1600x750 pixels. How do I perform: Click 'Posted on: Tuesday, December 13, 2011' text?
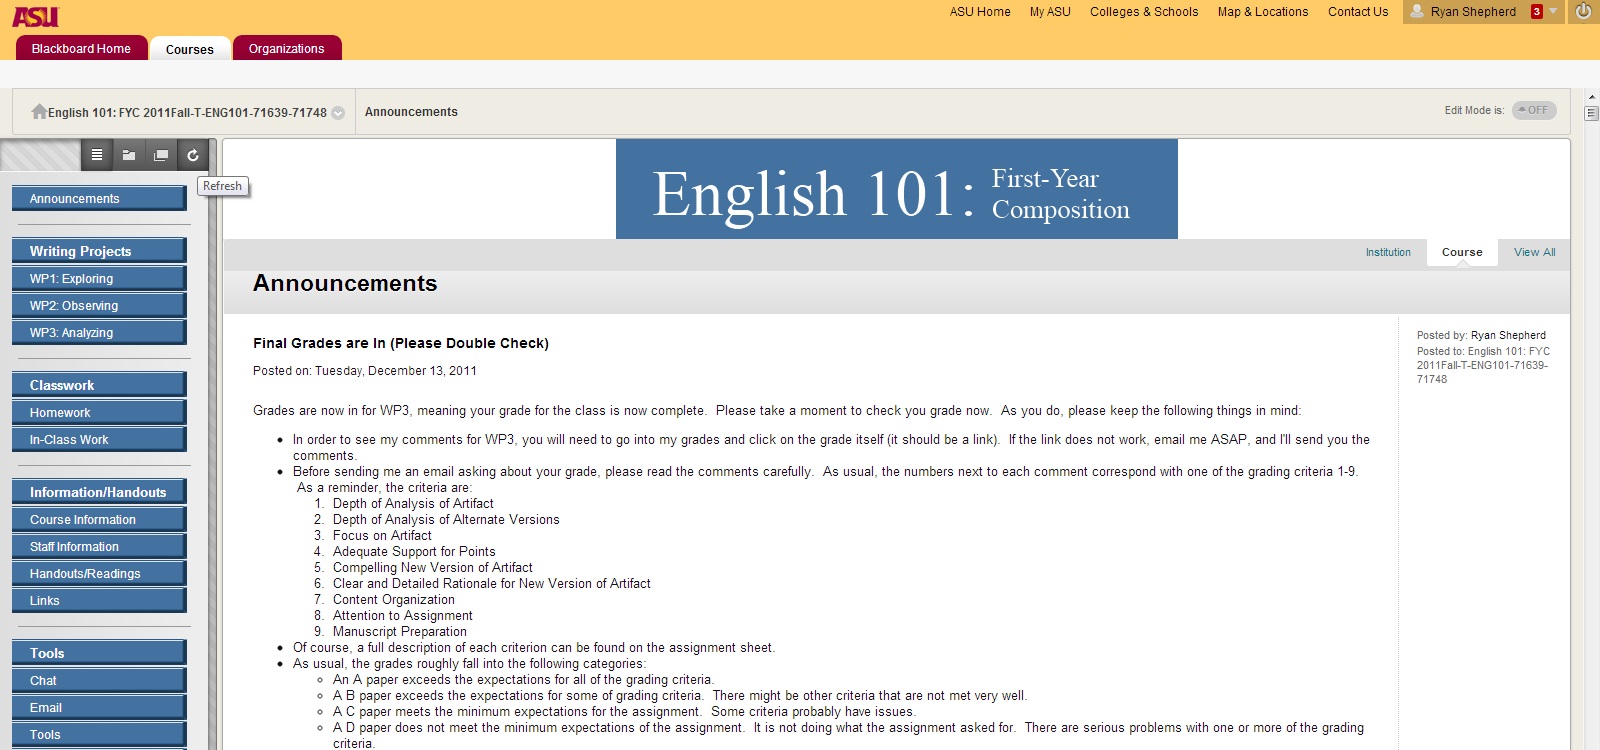pyautogui.click(x=365, y=371)
